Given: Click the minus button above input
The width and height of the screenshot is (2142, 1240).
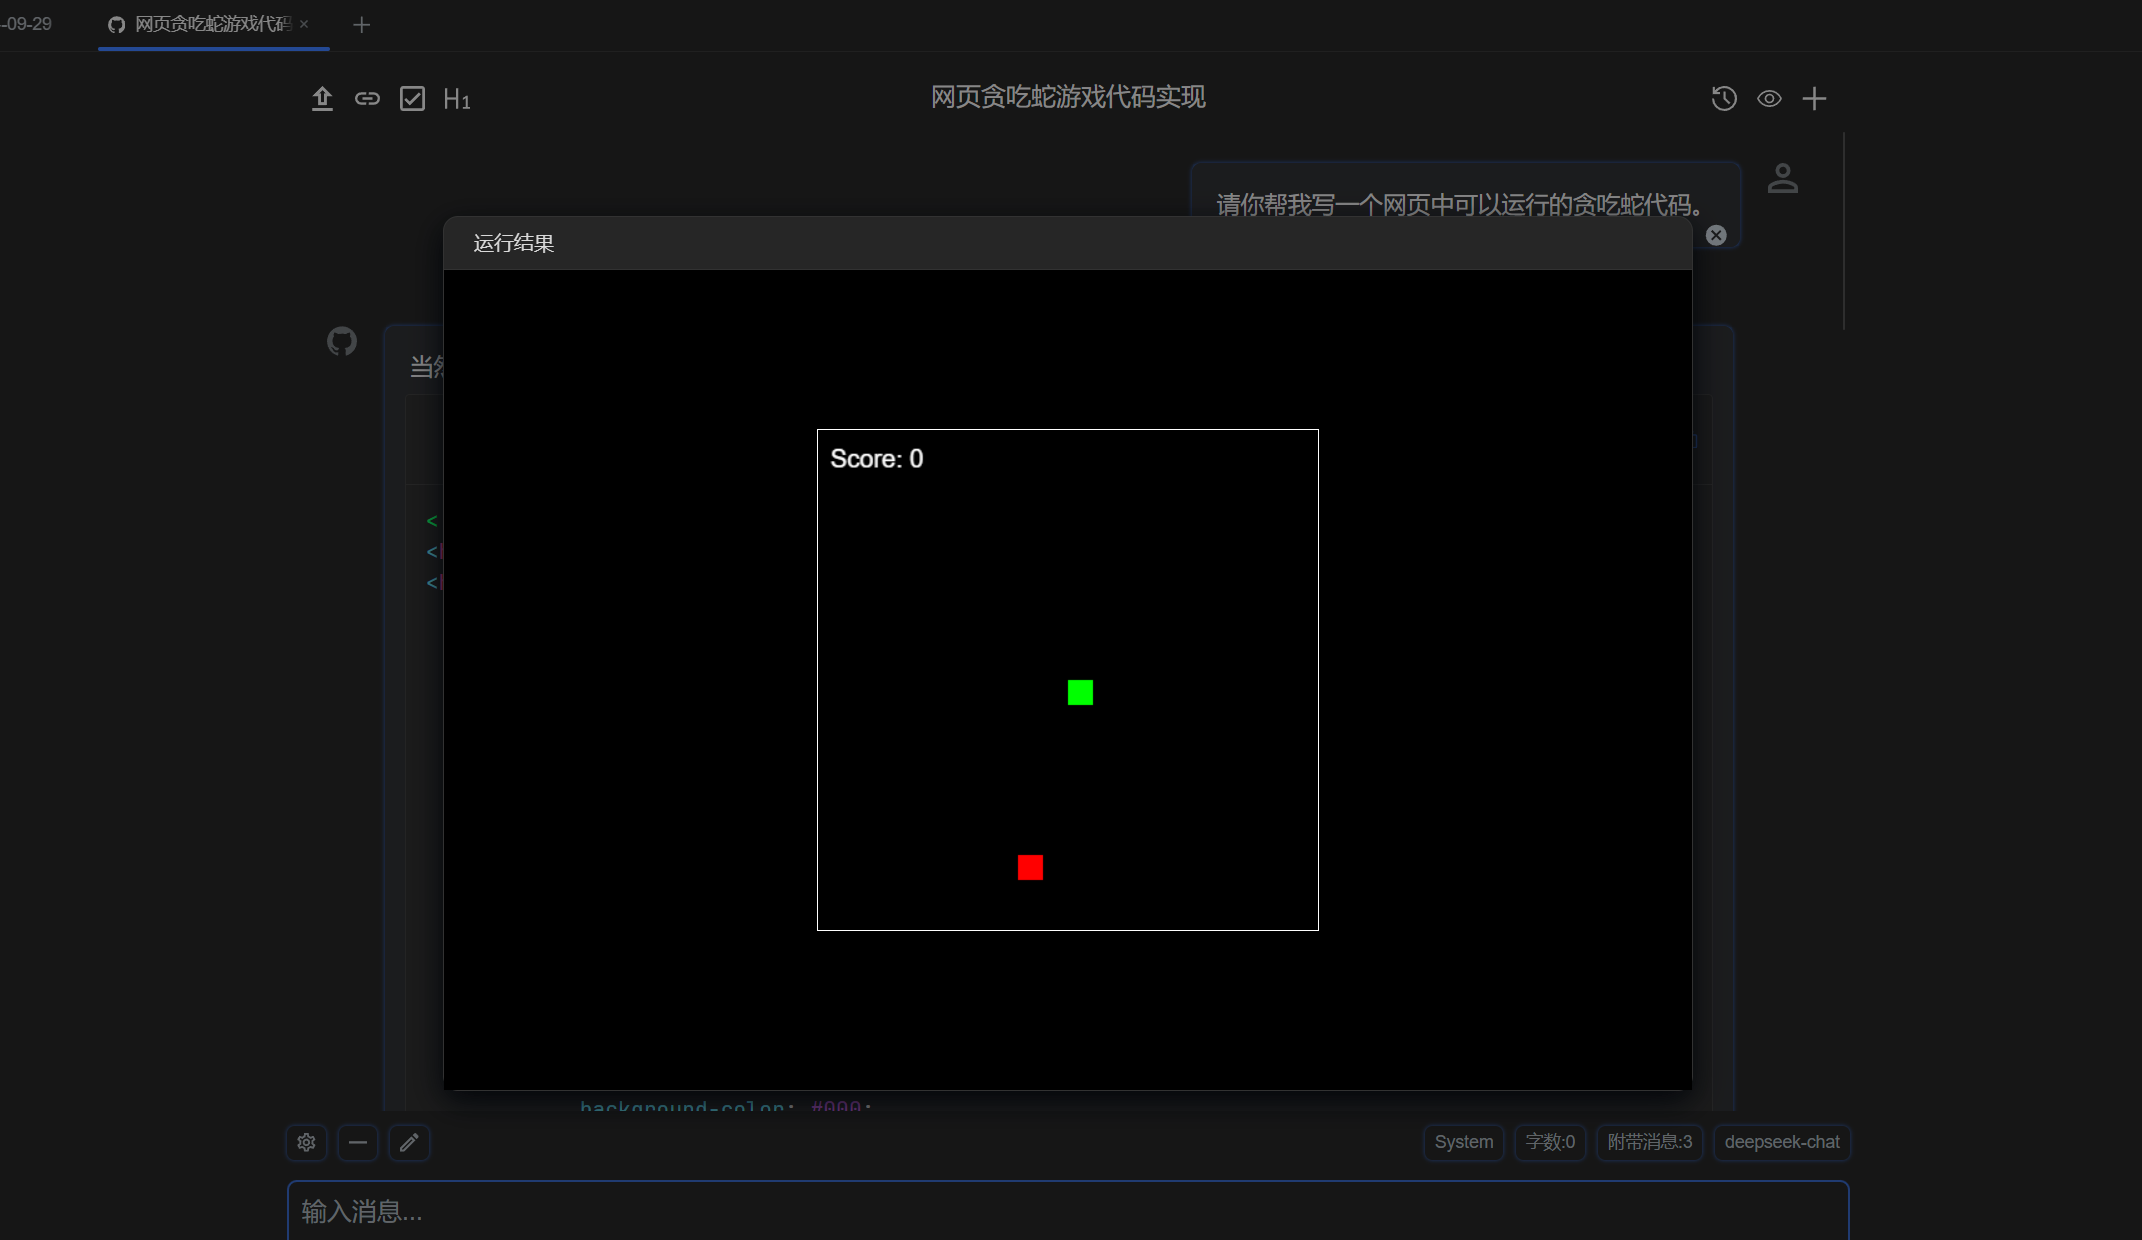Looking at the screenshot, I should click(x=358, y=1142).
